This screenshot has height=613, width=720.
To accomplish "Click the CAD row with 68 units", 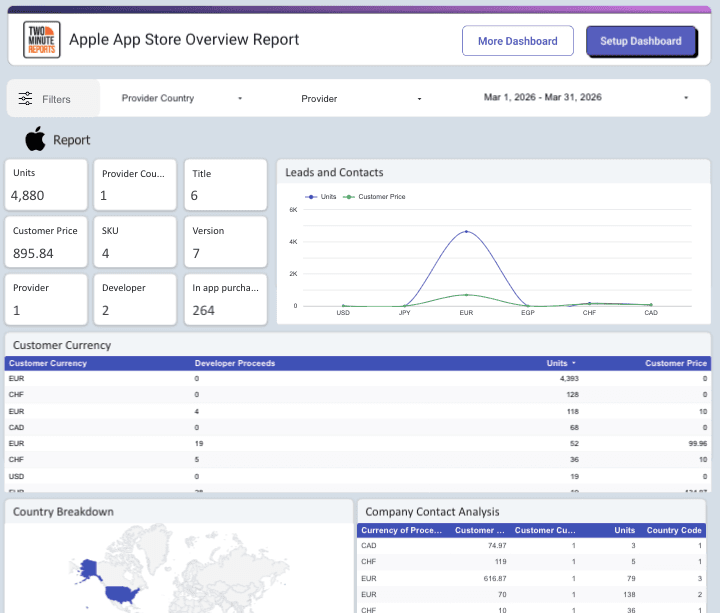I will coord(358,427).
